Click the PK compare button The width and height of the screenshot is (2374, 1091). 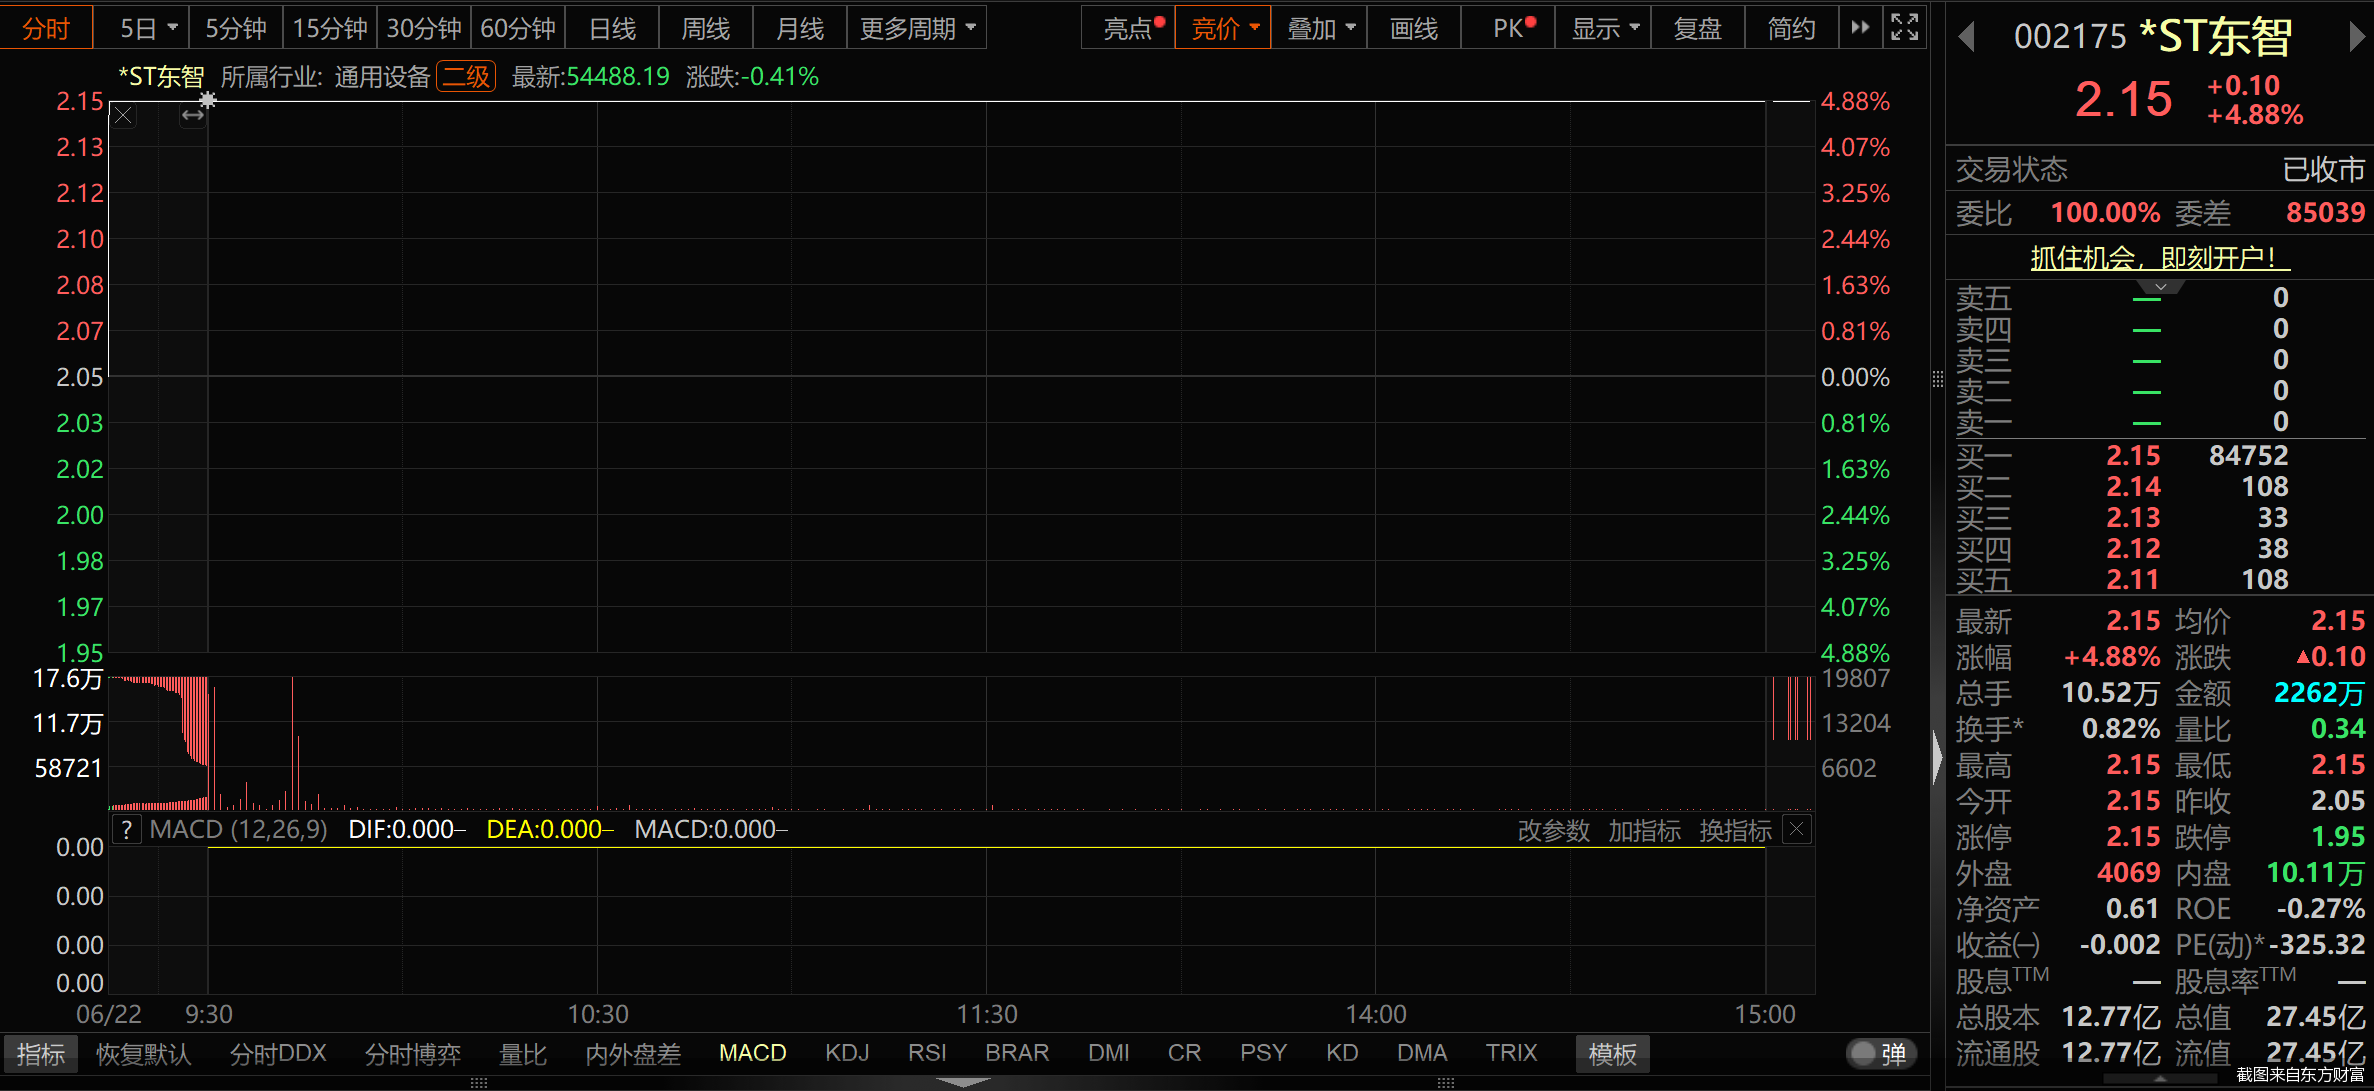click(1509, 28)
